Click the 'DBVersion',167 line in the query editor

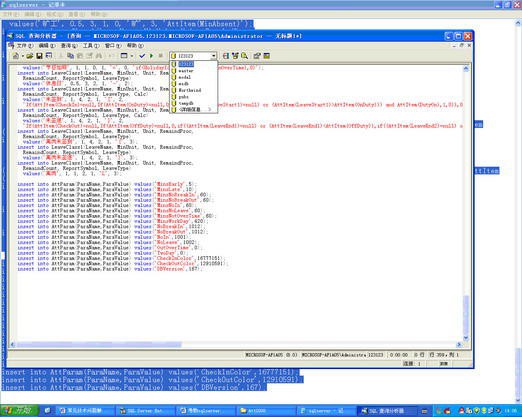[x=110, y=269]
